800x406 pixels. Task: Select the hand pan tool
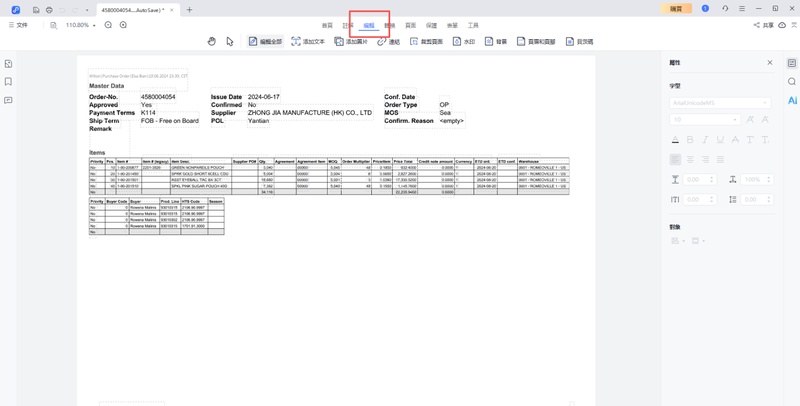point(211,42)
